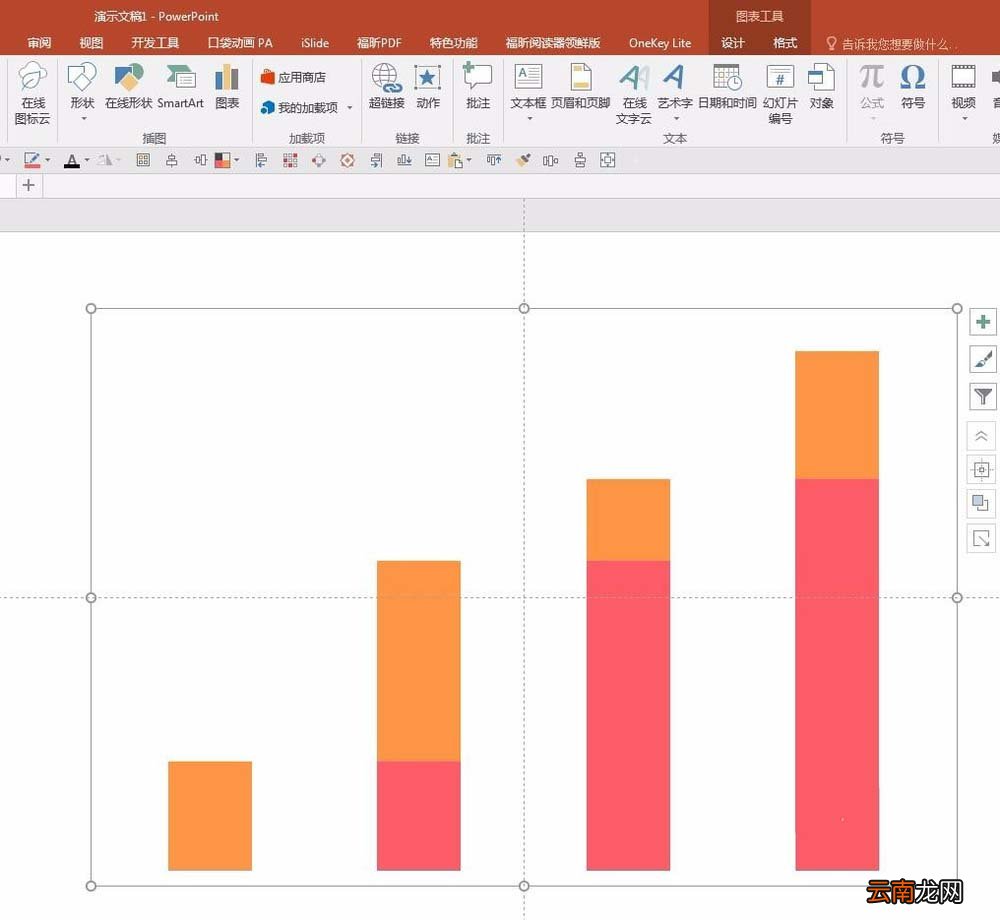Insert a shape using 形状 button
Image resolution: width=1000 pixels, height=920 pixels.
click(82, 85)
